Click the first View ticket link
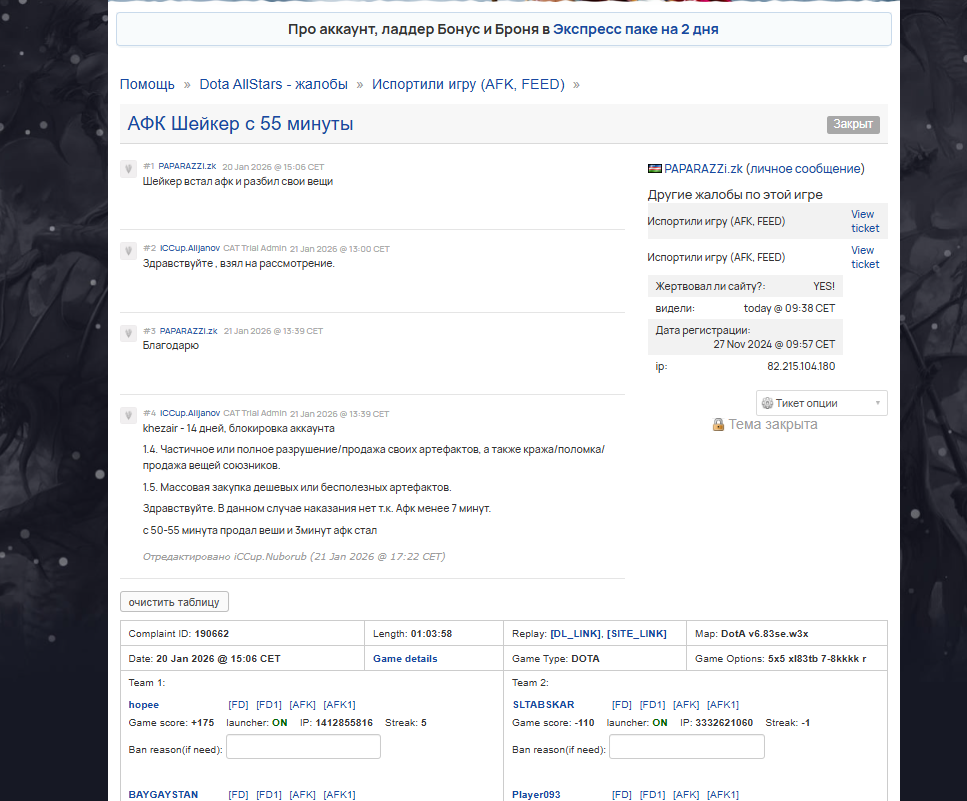967x801 pixels. point(865,221)
